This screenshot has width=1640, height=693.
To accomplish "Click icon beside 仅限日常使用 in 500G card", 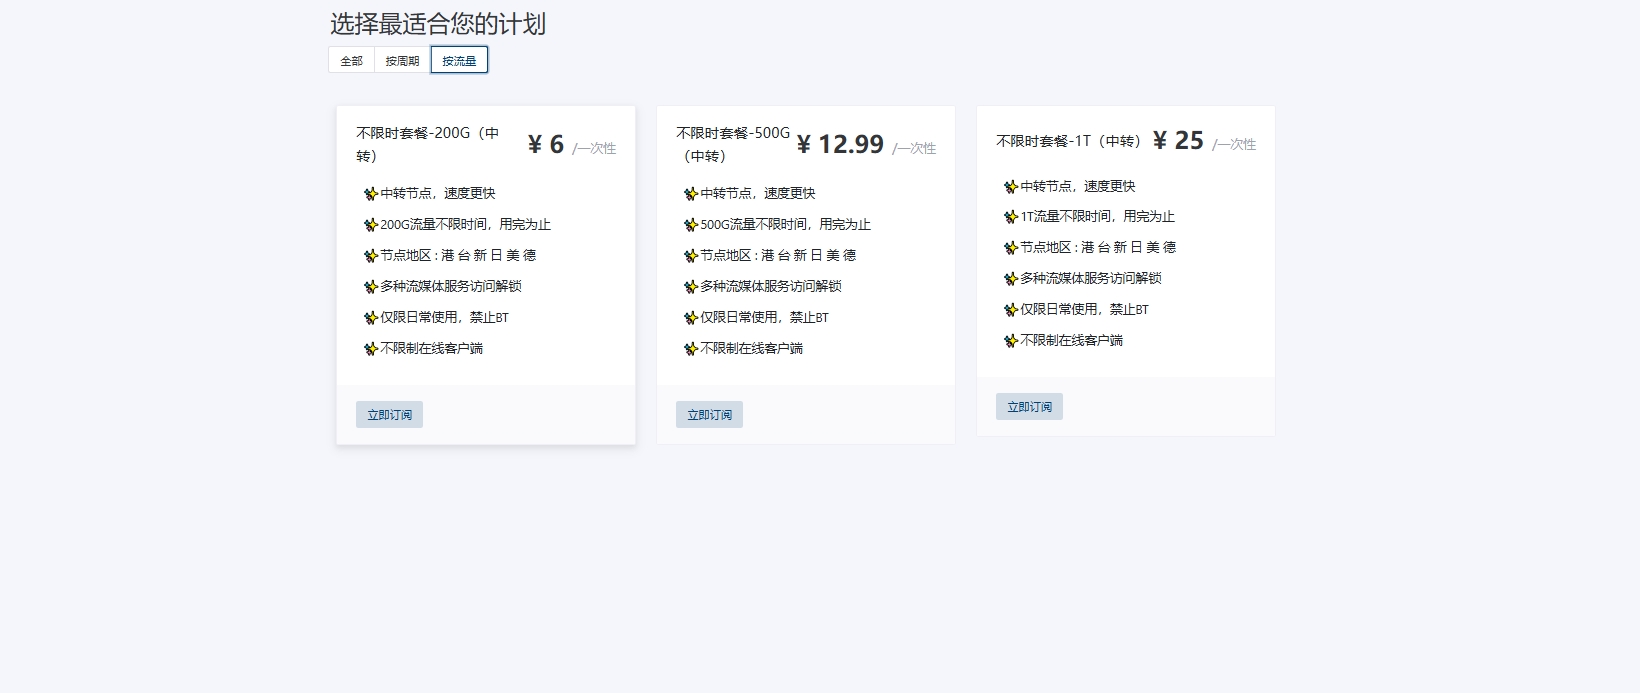I will point(691,318).
